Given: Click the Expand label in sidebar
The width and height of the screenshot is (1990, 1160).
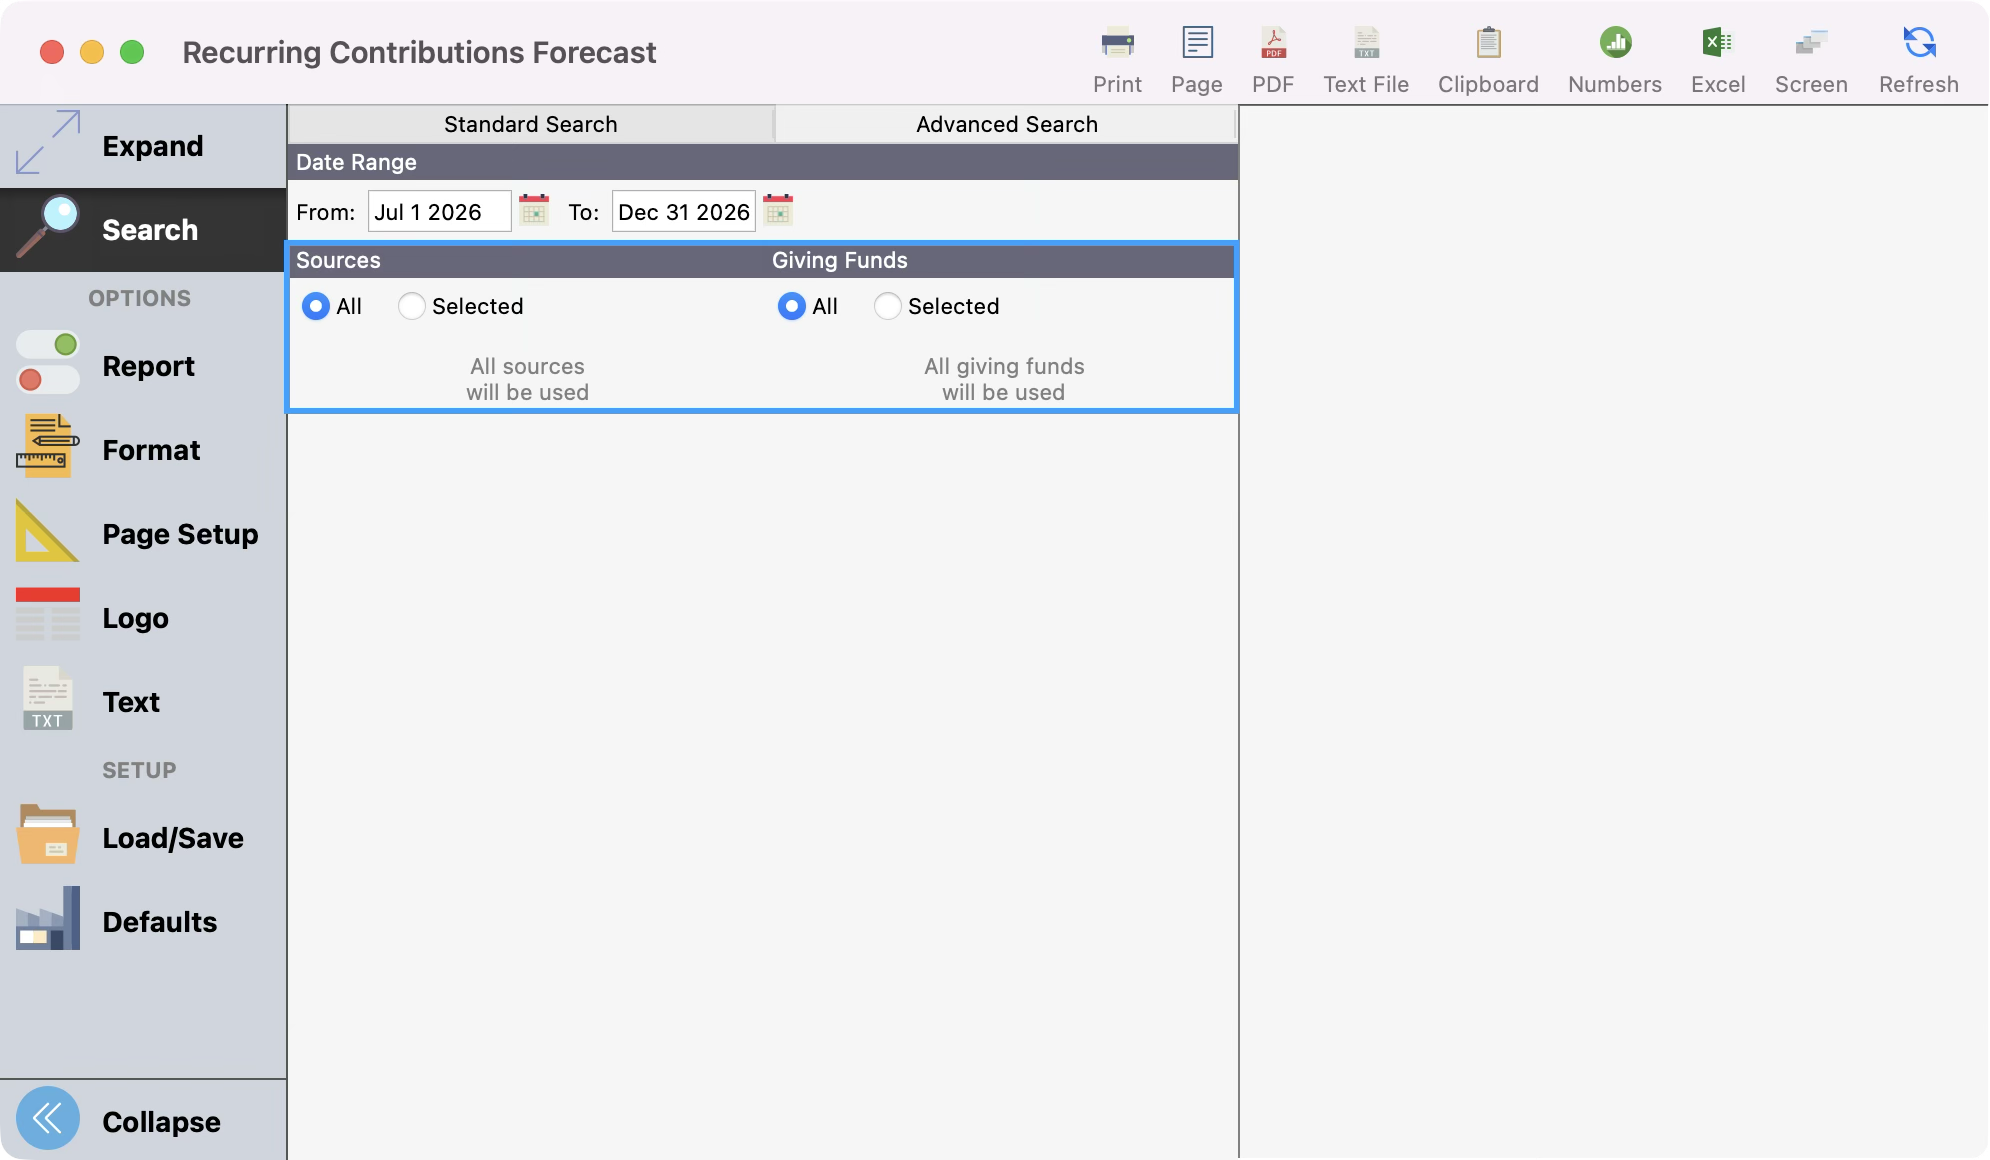Looking at the screenshot, I should click(153, 146).
